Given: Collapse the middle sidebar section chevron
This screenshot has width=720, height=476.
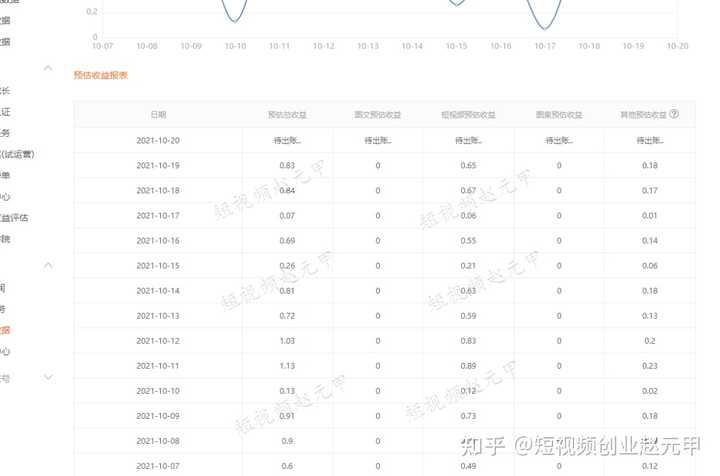Looking at the screenshot, I should [48, 265].
